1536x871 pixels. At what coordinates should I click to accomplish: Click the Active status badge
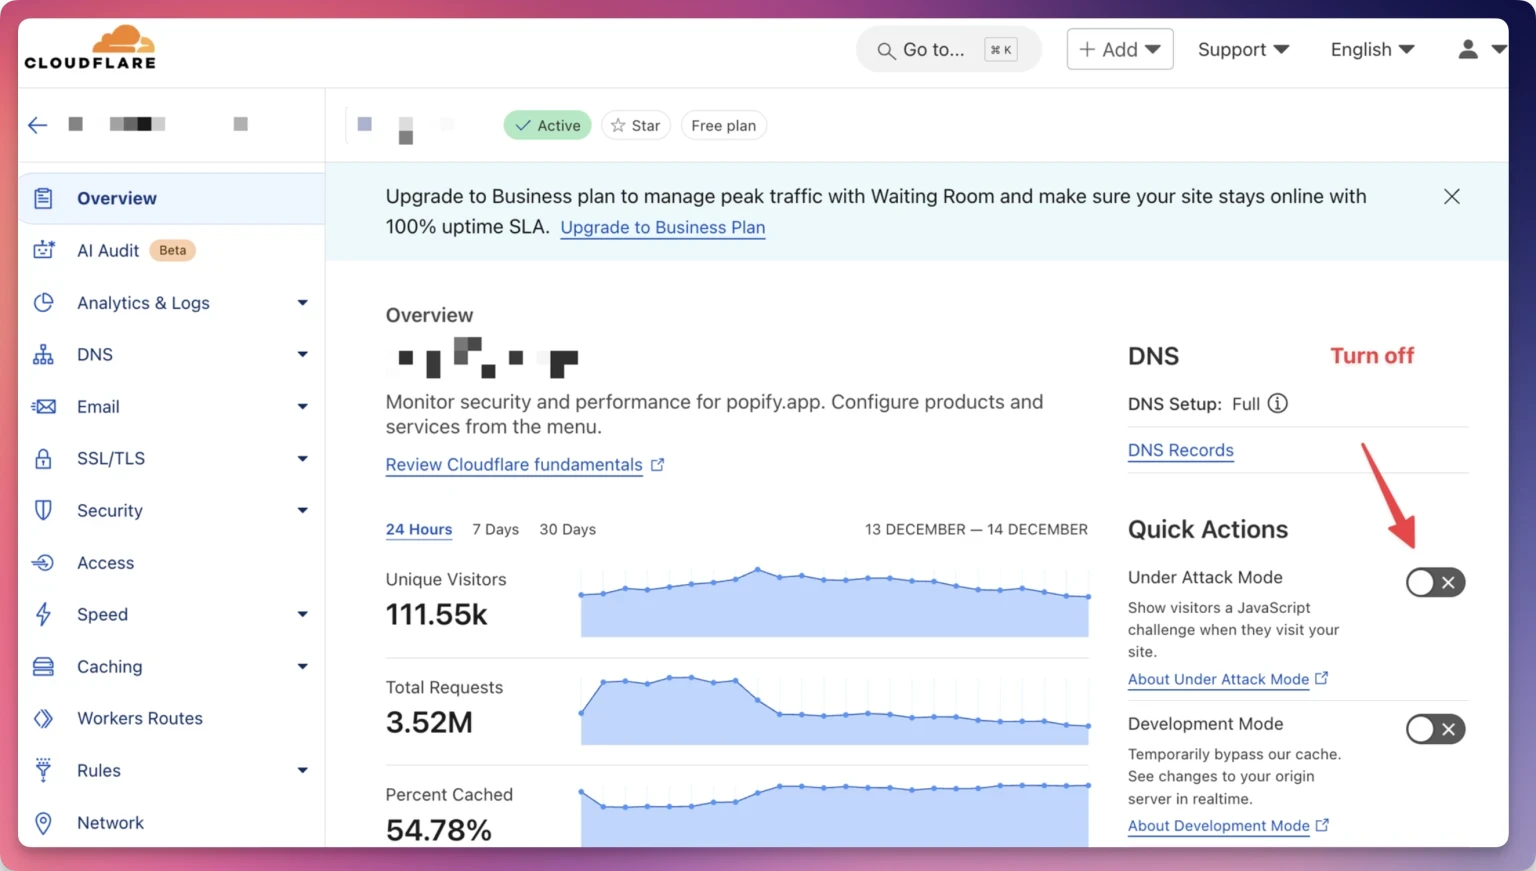click(547, 125)
